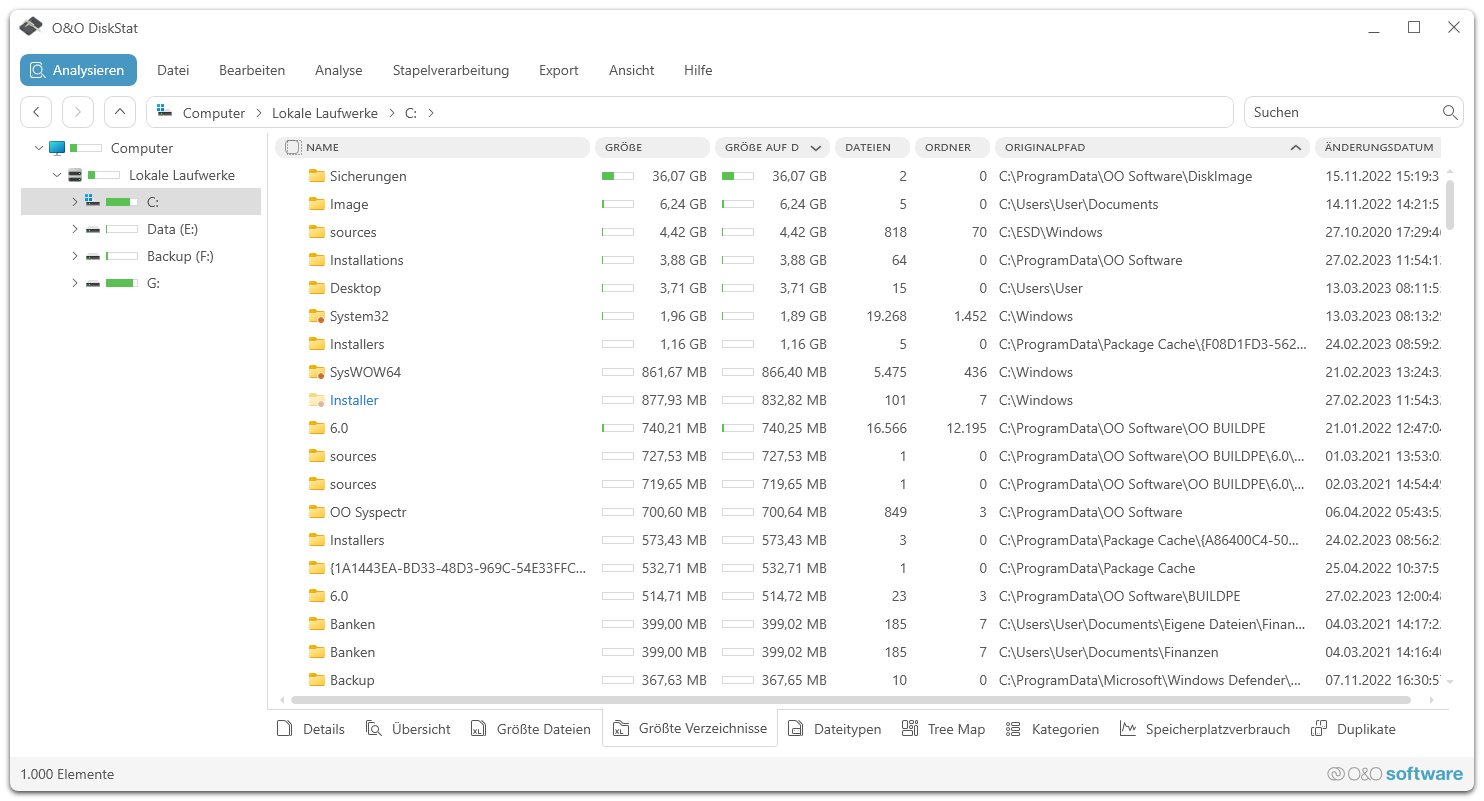Click the O&O DiskStat app logo
The image size is (1484, 801).
[31, 27]
